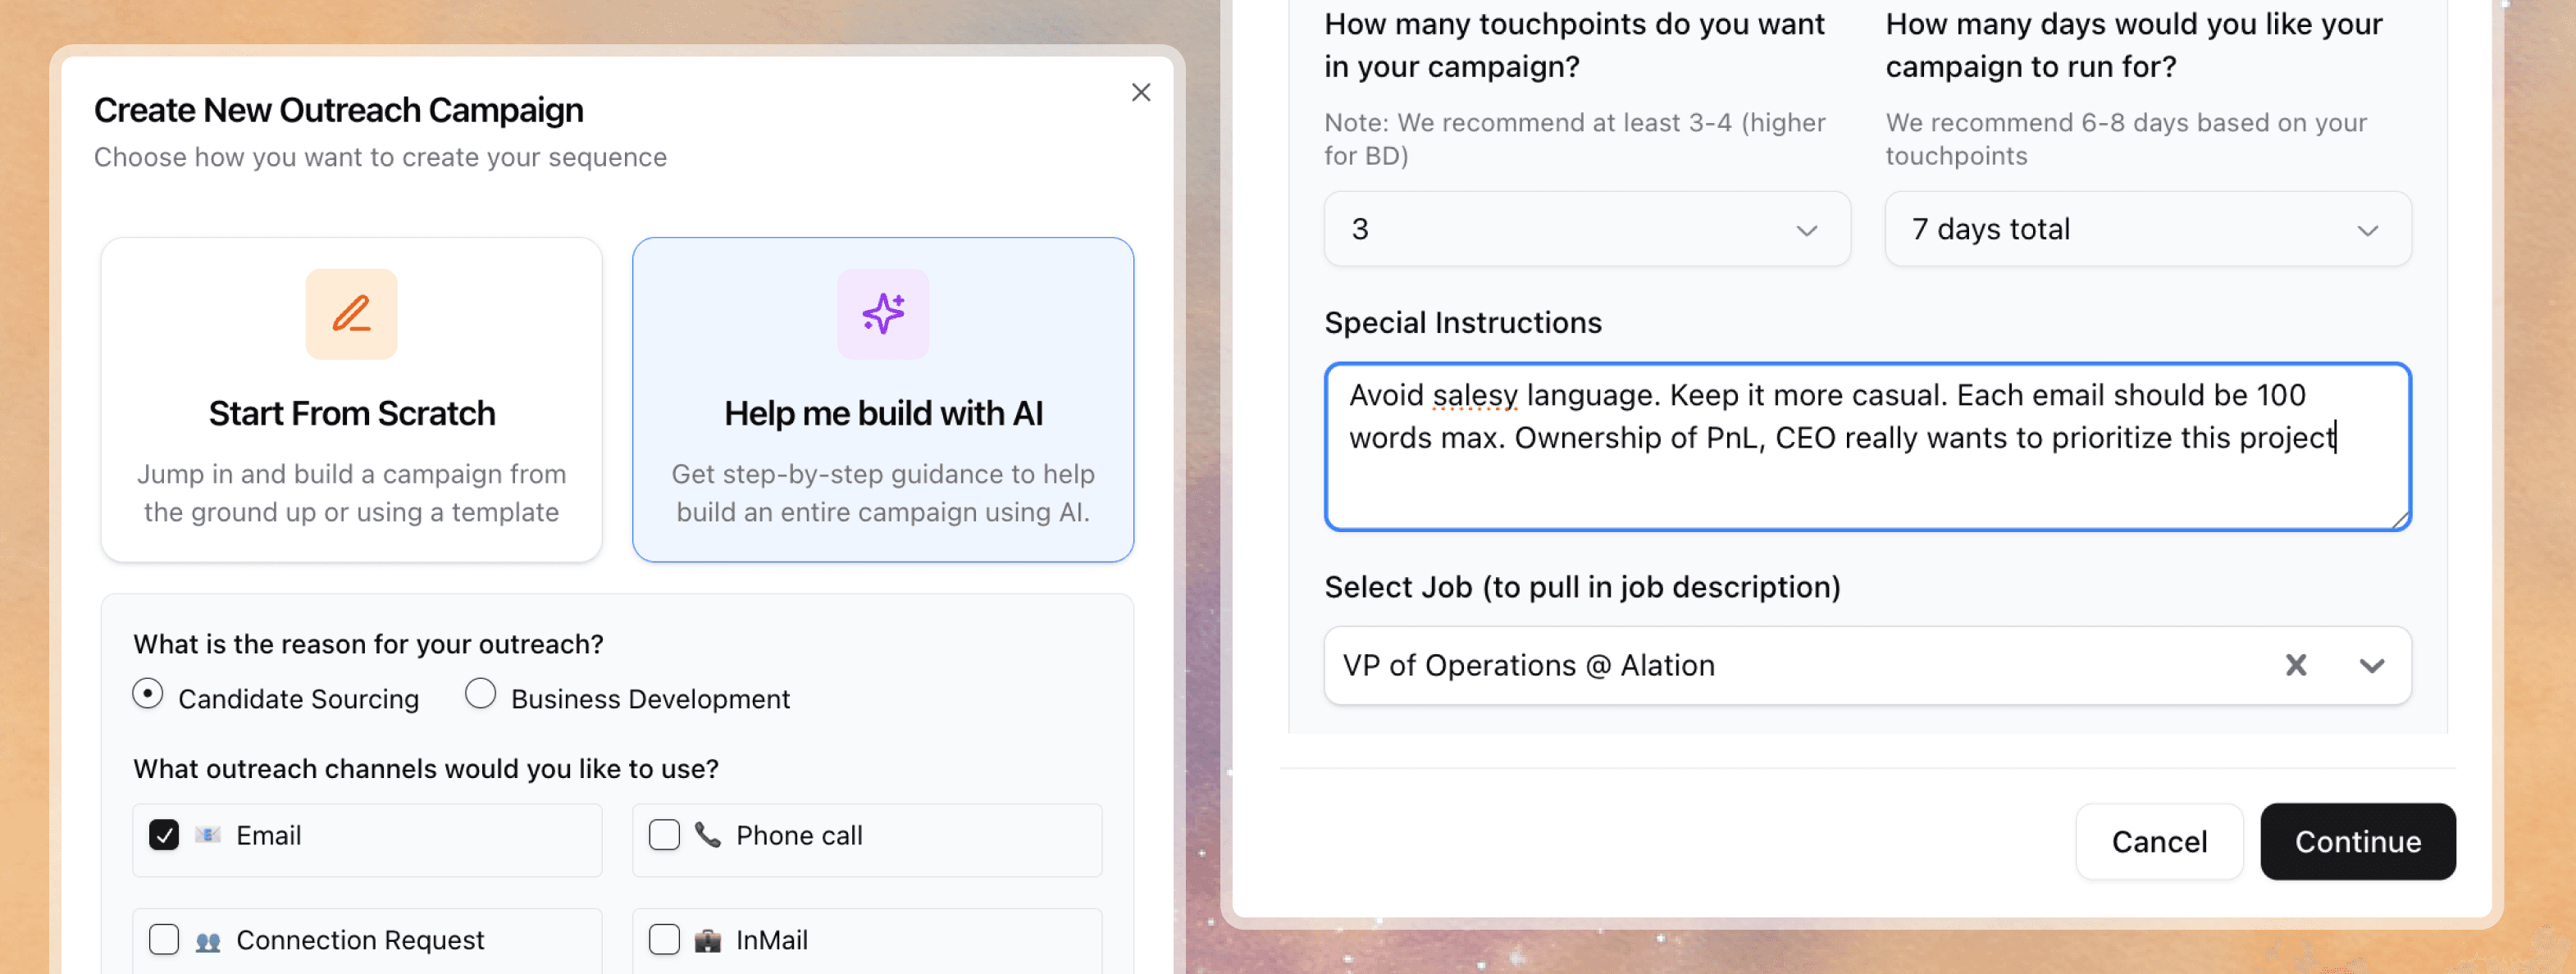Click 'What outreach channels would you like to use?' text

pyautogui.click(x=426, y=769)
